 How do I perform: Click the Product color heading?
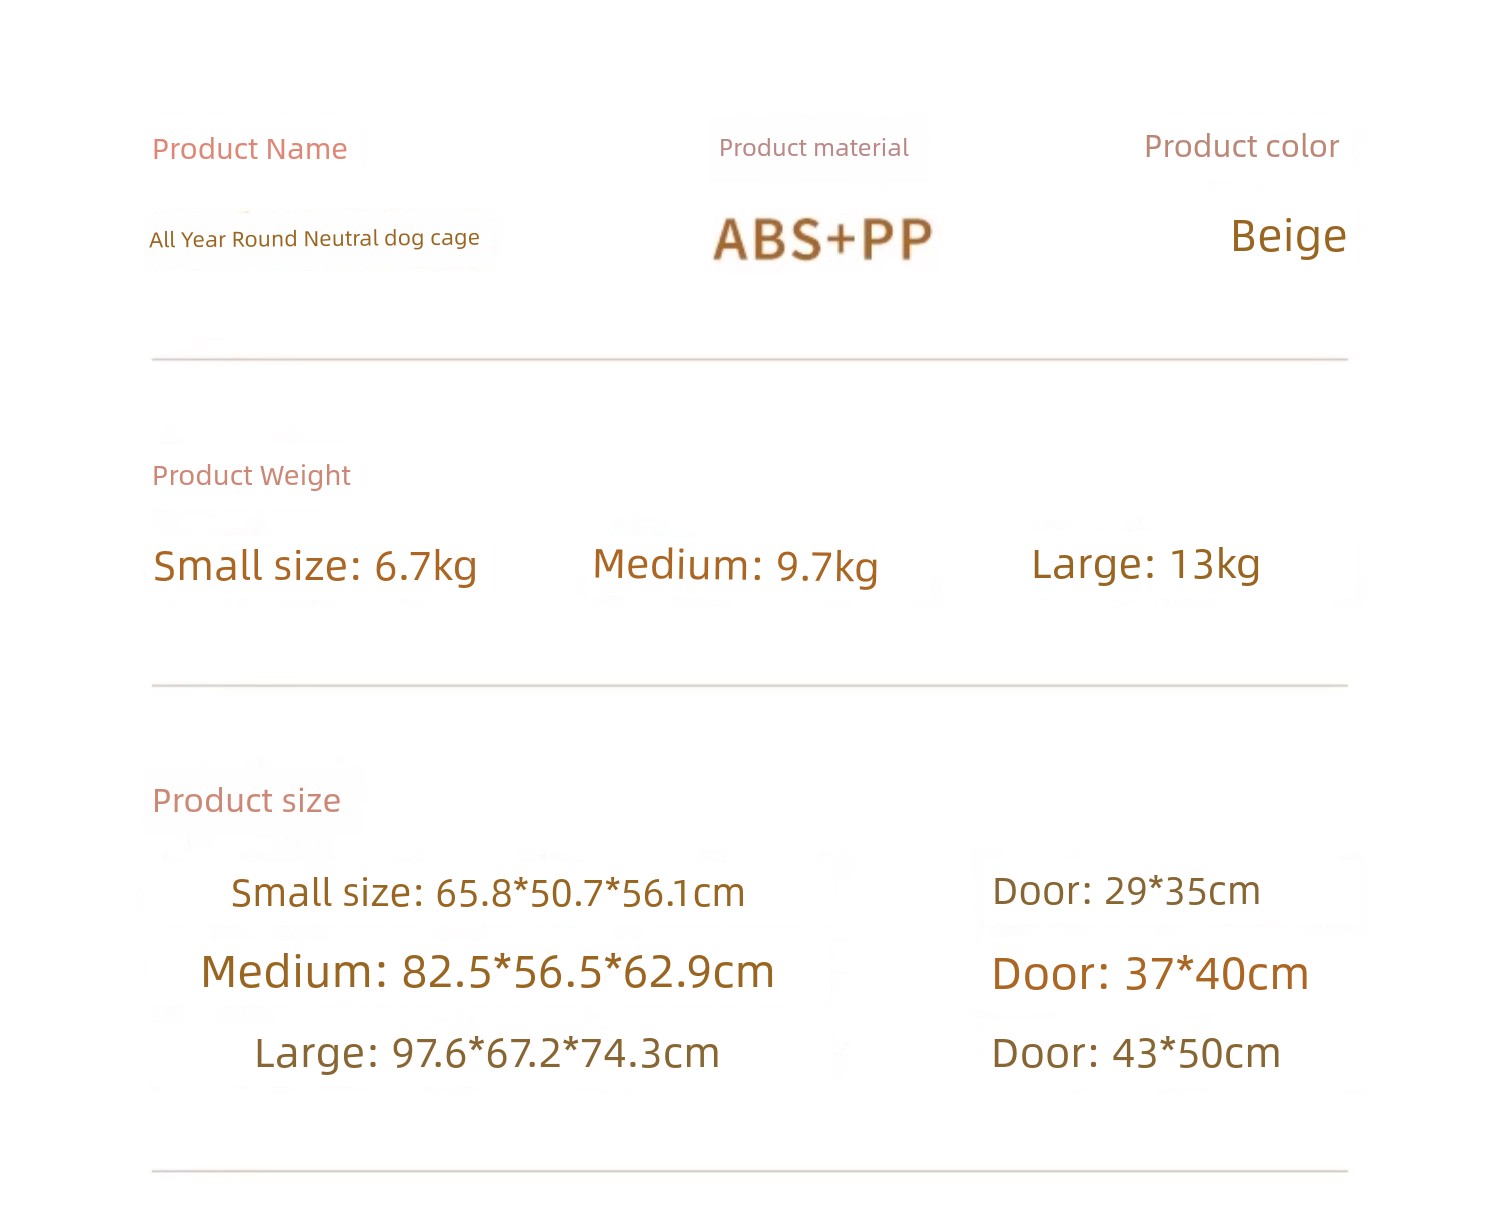[x=1241, y=146]
